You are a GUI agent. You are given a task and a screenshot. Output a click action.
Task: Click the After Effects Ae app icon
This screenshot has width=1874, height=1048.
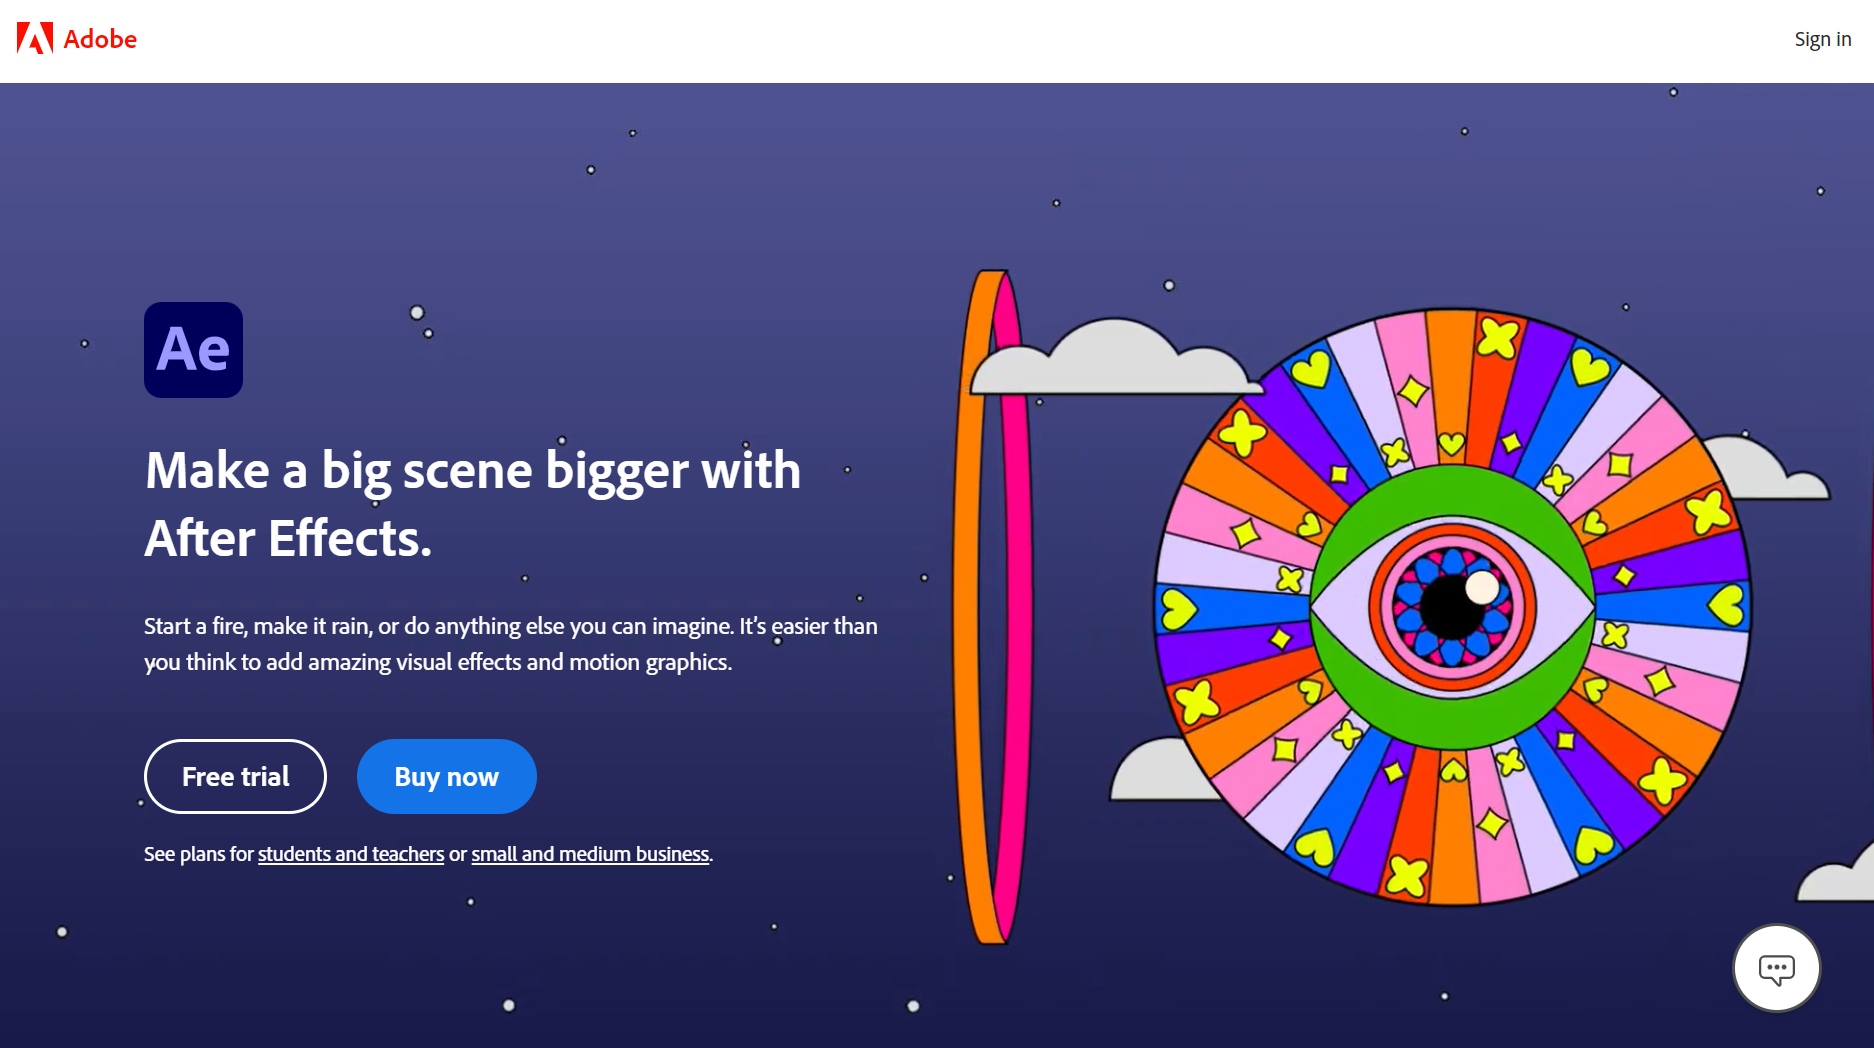[193, 350]
